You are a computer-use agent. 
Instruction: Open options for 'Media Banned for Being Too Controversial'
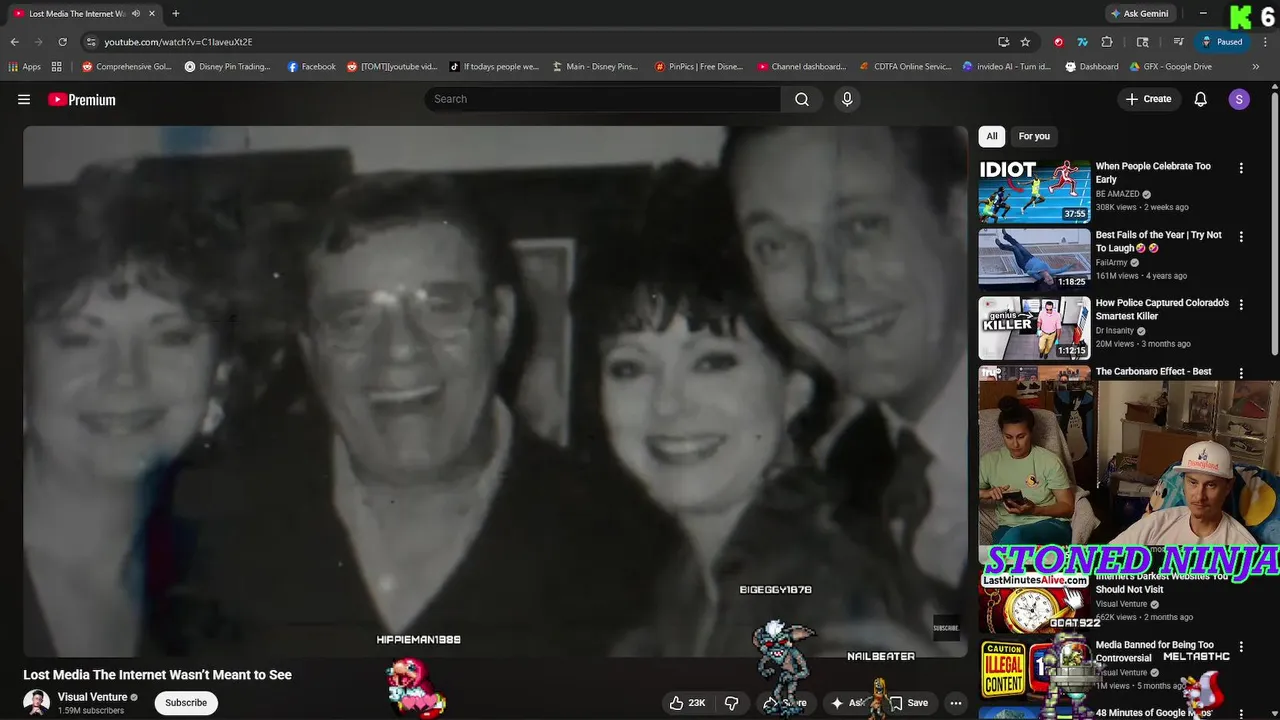pyautogui.click(x=1241, y=648)
